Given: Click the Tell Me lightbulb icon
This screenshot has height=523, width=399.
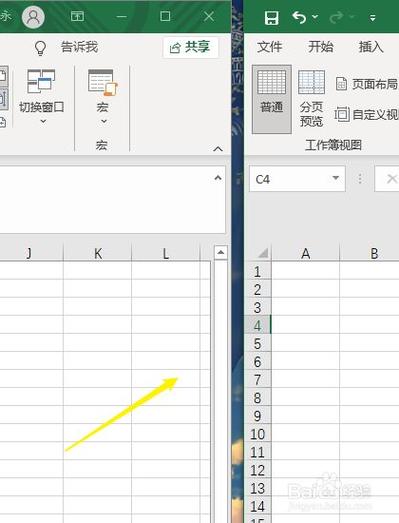Looking at the screenshot, I should tap(40, 48).
